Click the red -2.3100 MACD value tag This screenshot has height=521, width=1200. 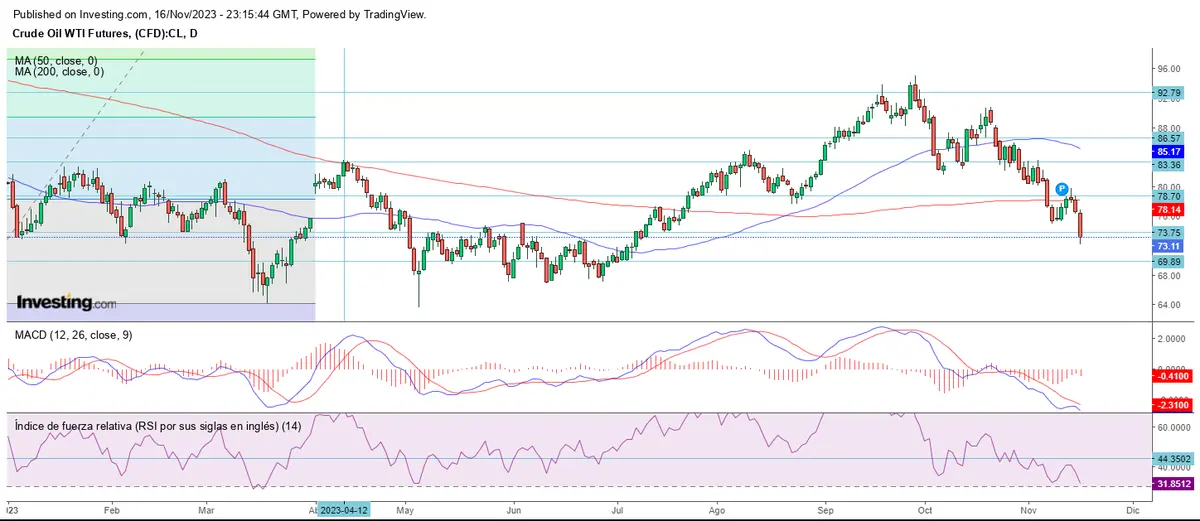pos(1169,405)
